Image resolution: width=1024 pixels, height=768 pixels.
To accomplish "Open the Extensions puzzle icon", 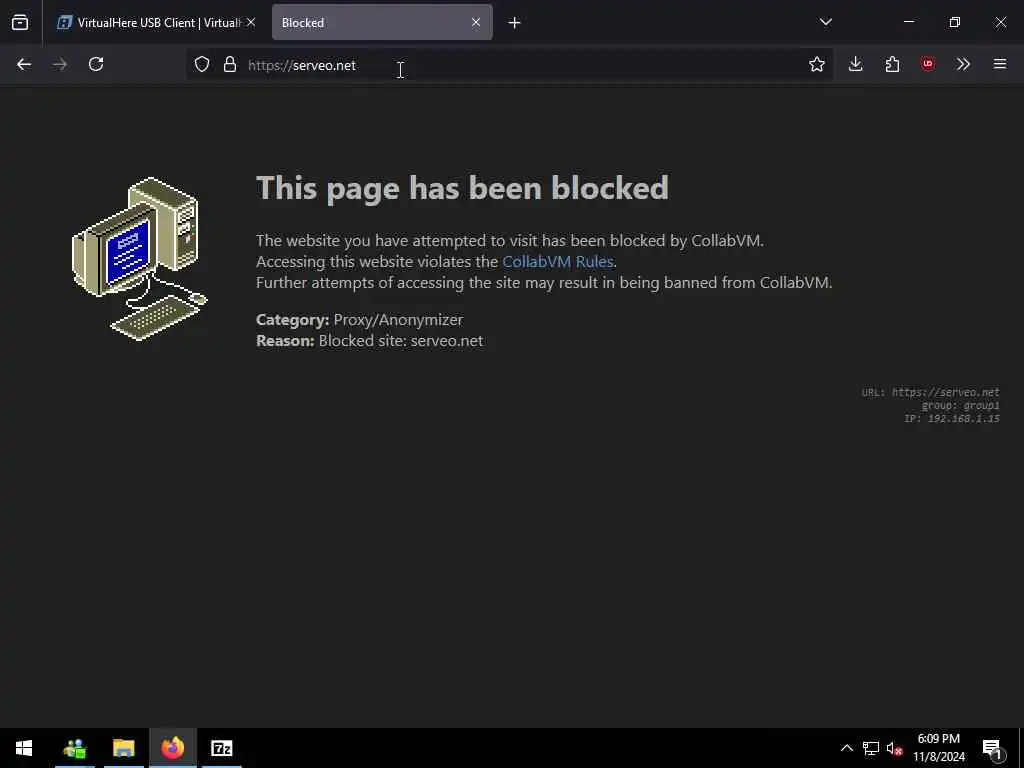I will click(x=892, y=64).
